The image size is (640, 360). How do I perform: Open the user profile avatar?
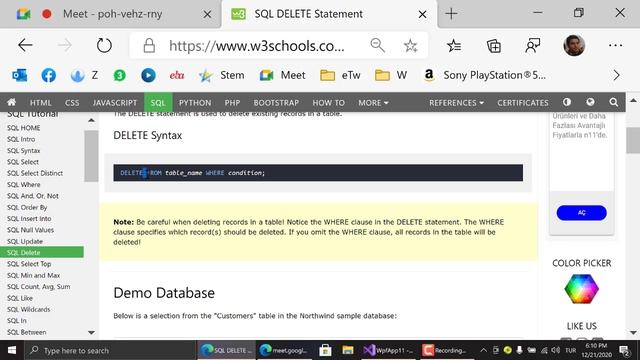coord(574,45)
